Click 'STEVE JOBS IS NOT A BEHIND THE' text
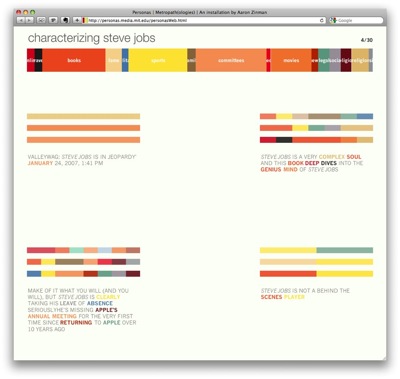 (x=305, y=291)
